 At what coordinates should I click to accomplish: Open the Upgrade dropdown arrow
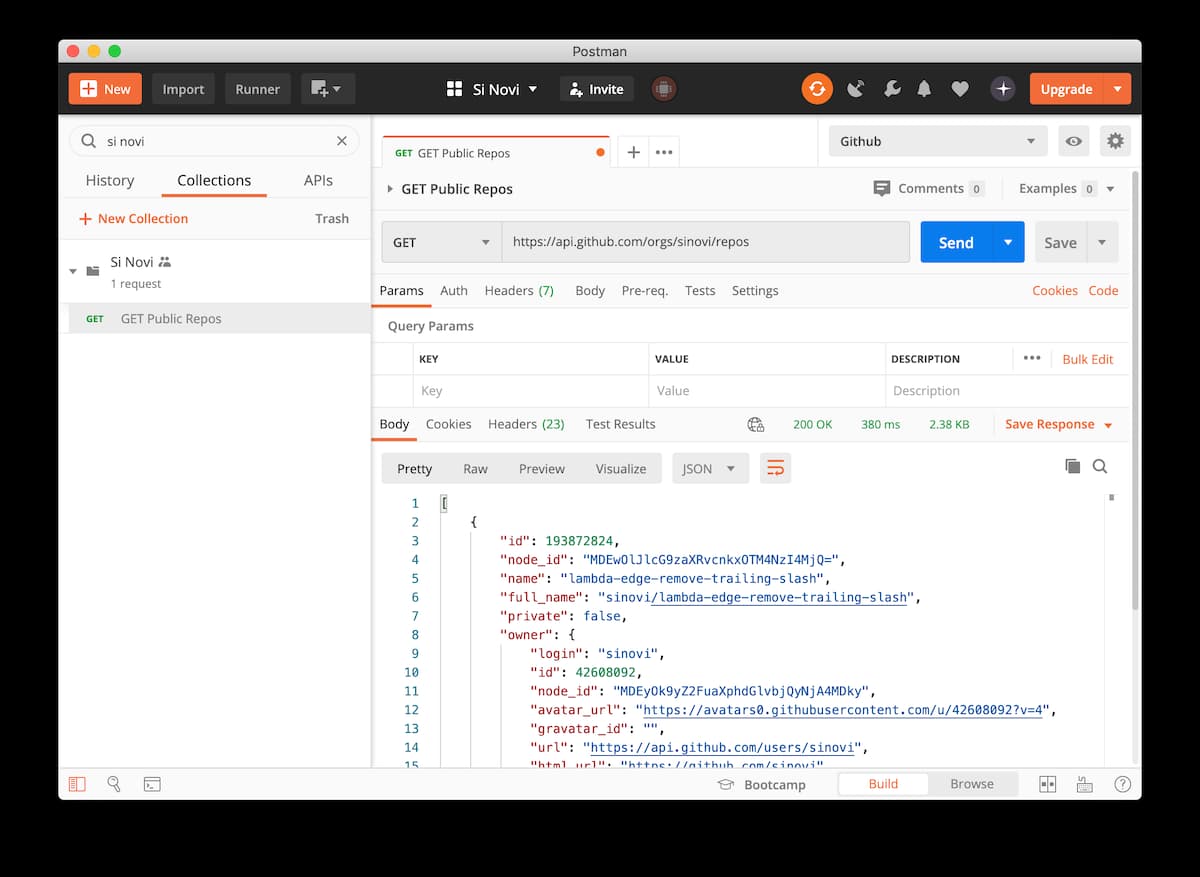click(x=1117, y=89)
